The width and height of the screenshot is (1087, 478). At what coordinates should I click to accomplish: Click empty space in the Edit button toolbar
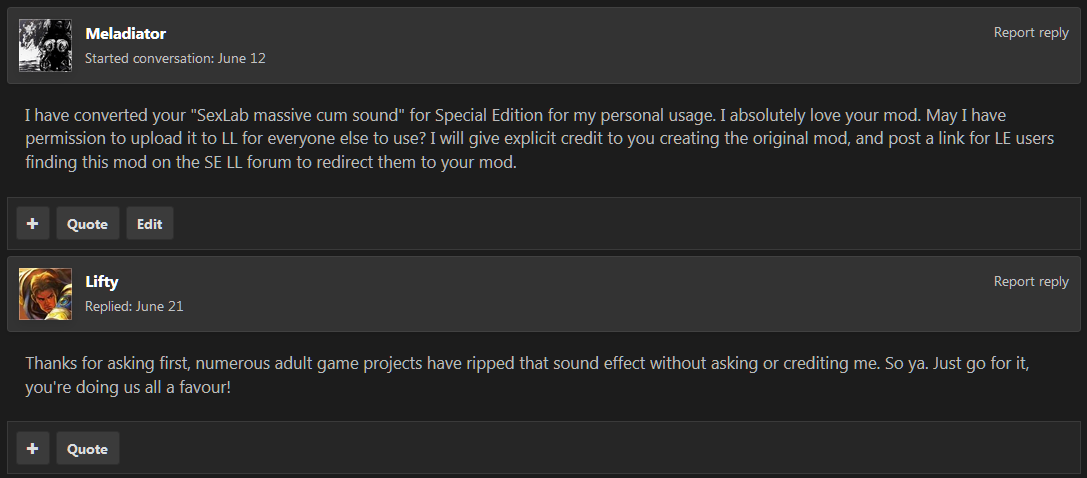point(624,224)
